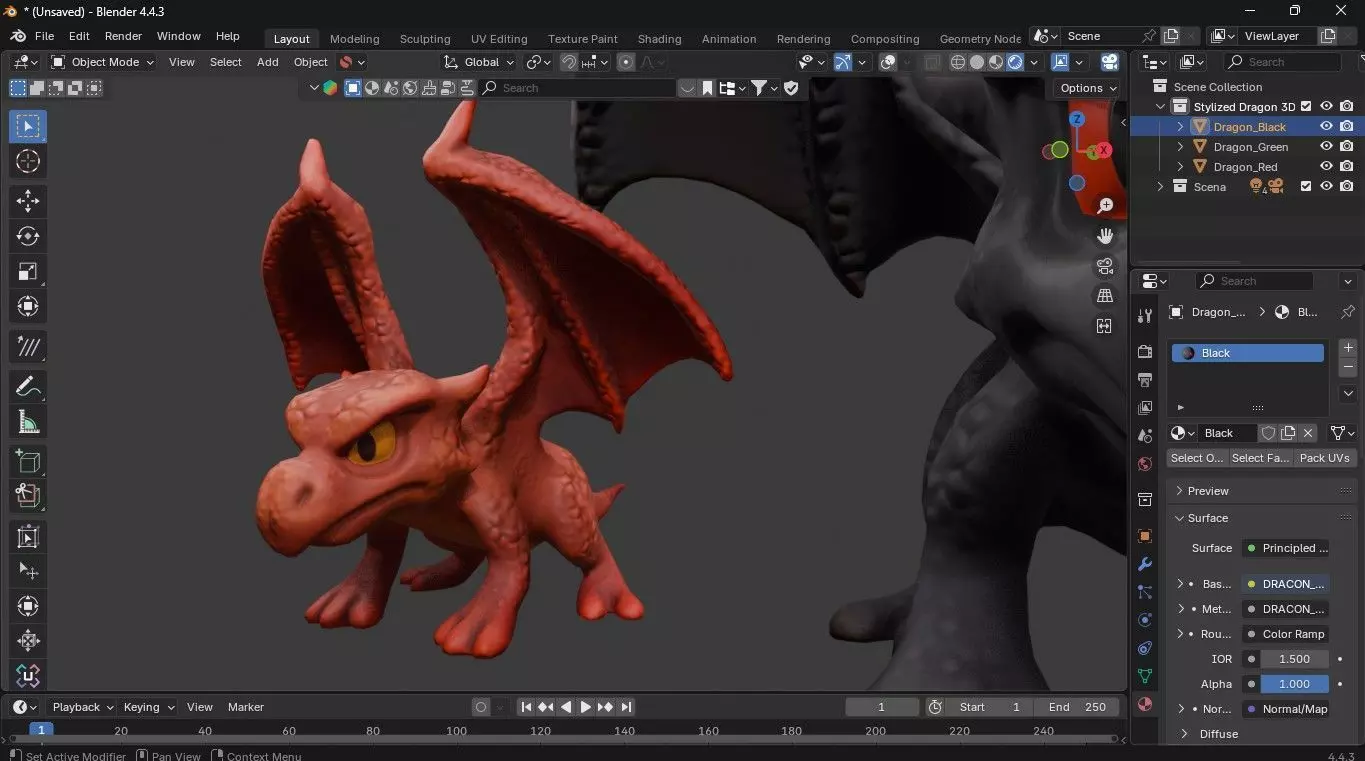Screen dimensions: 1365x761
Task: Expand the Scena collection
Action: (1160, 187)
